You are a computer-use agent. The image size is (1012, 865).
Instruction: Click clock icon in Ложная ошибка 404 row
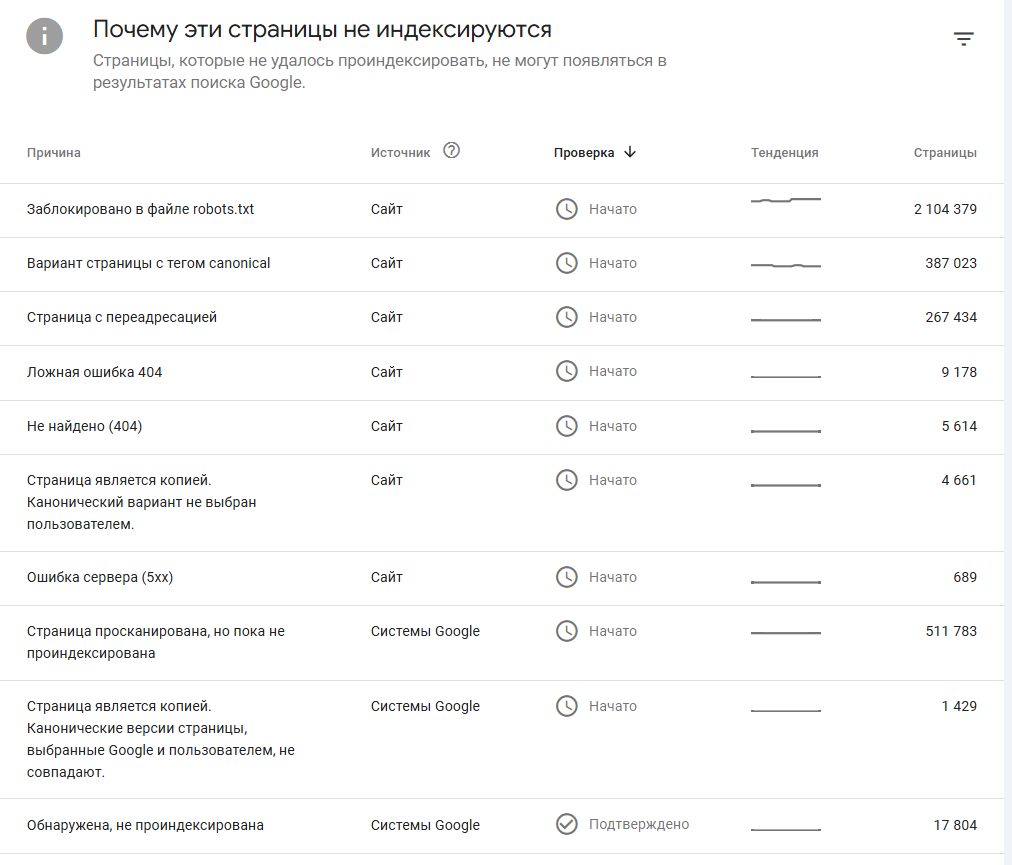click(567, 371)
